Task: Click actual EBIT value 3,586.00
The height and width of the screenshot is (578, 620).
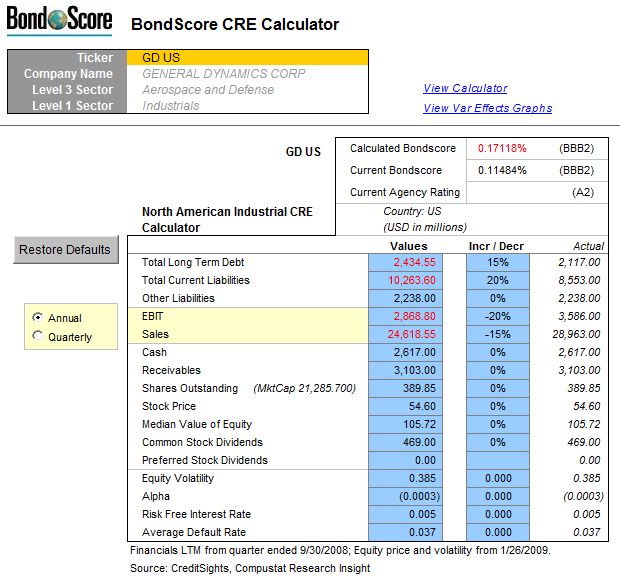Action: coord(579,316)
